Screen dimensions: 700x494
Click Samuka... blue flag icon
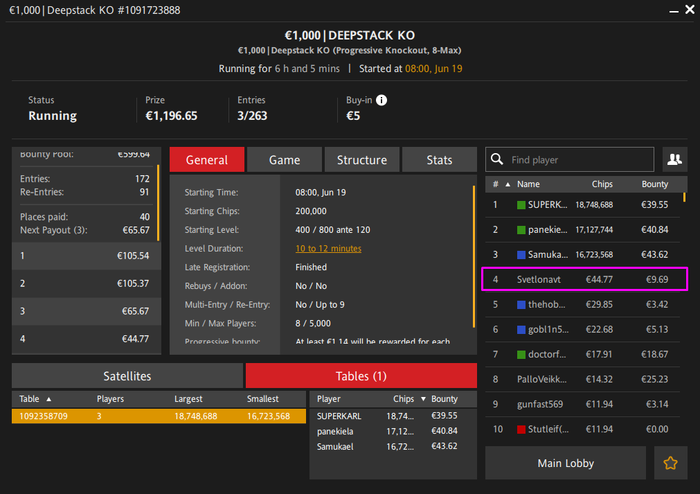click(521, 255)
